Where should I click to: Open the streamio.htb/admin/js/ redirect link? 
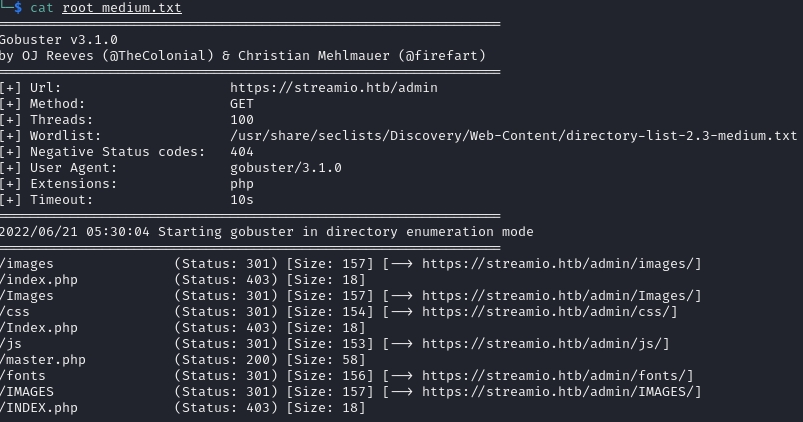[545, 343]
